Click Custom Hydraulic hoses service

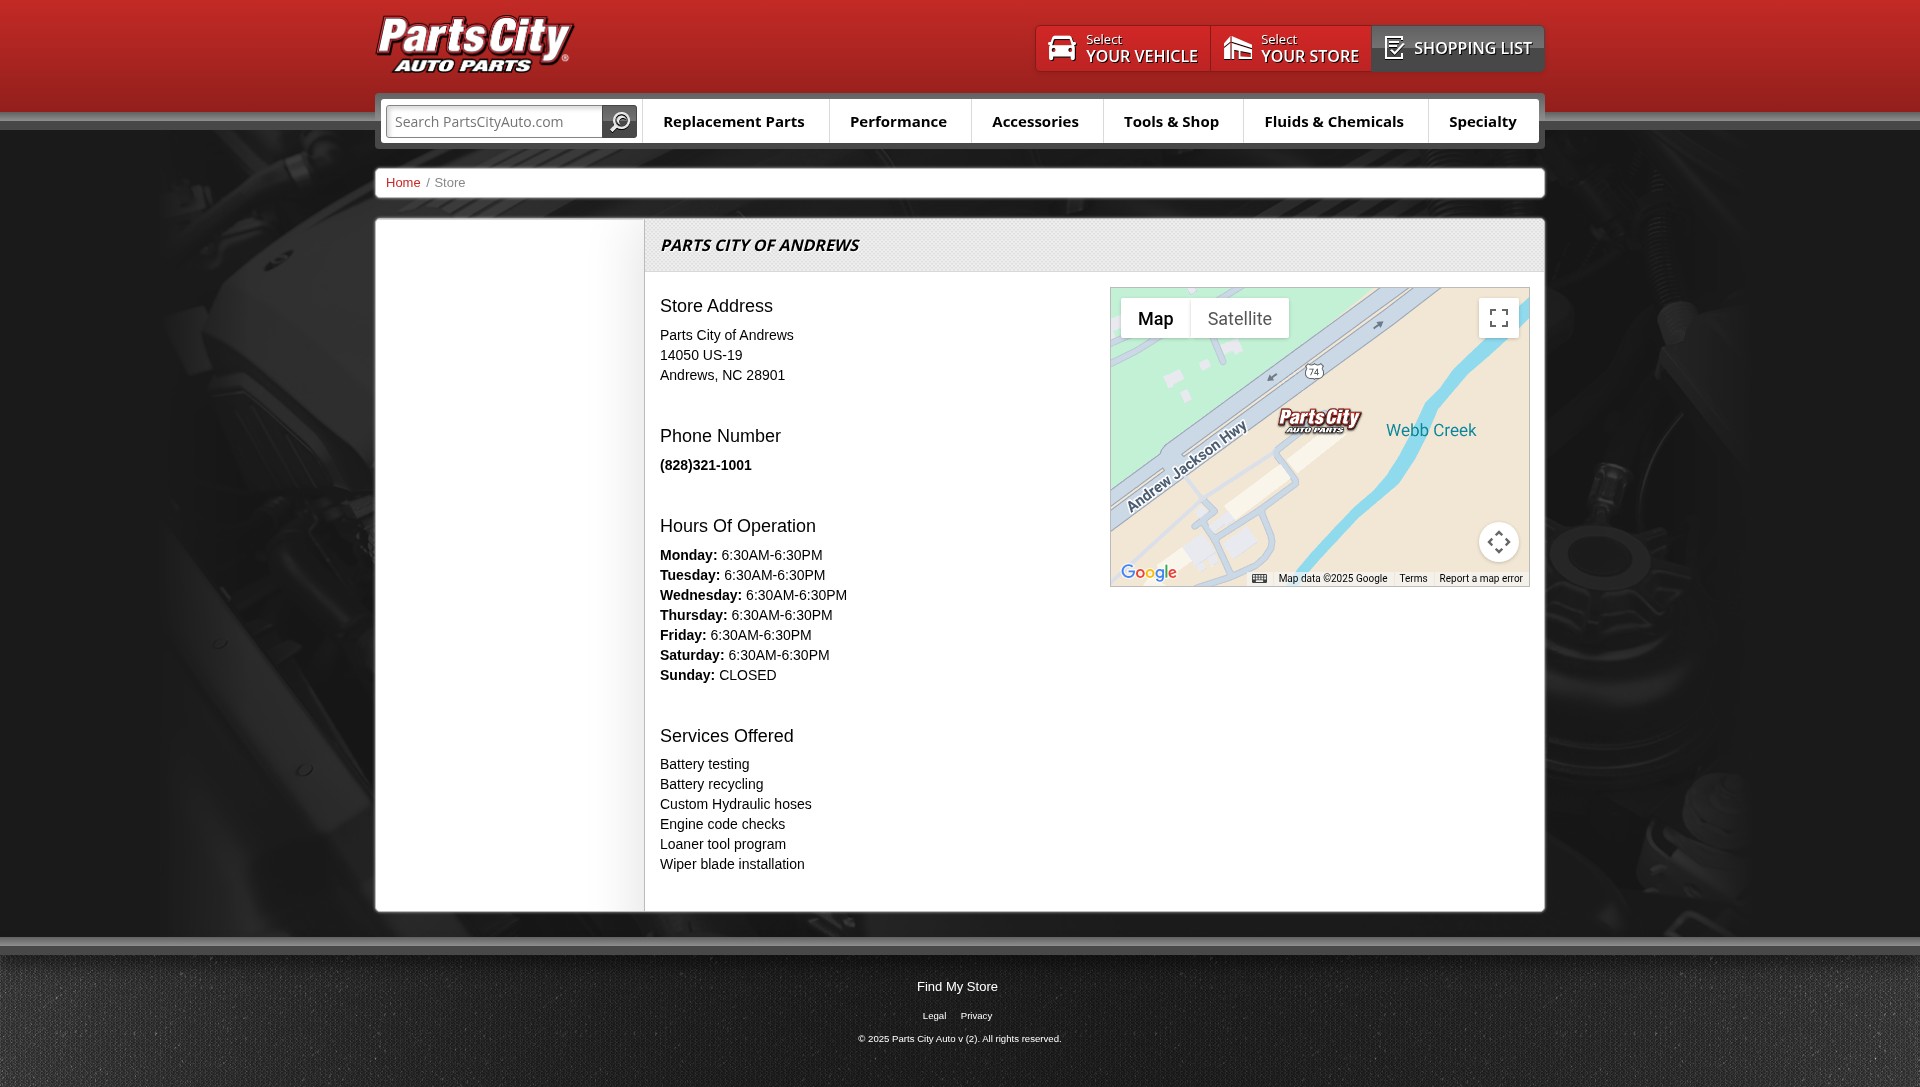click(x=735, y=804)
